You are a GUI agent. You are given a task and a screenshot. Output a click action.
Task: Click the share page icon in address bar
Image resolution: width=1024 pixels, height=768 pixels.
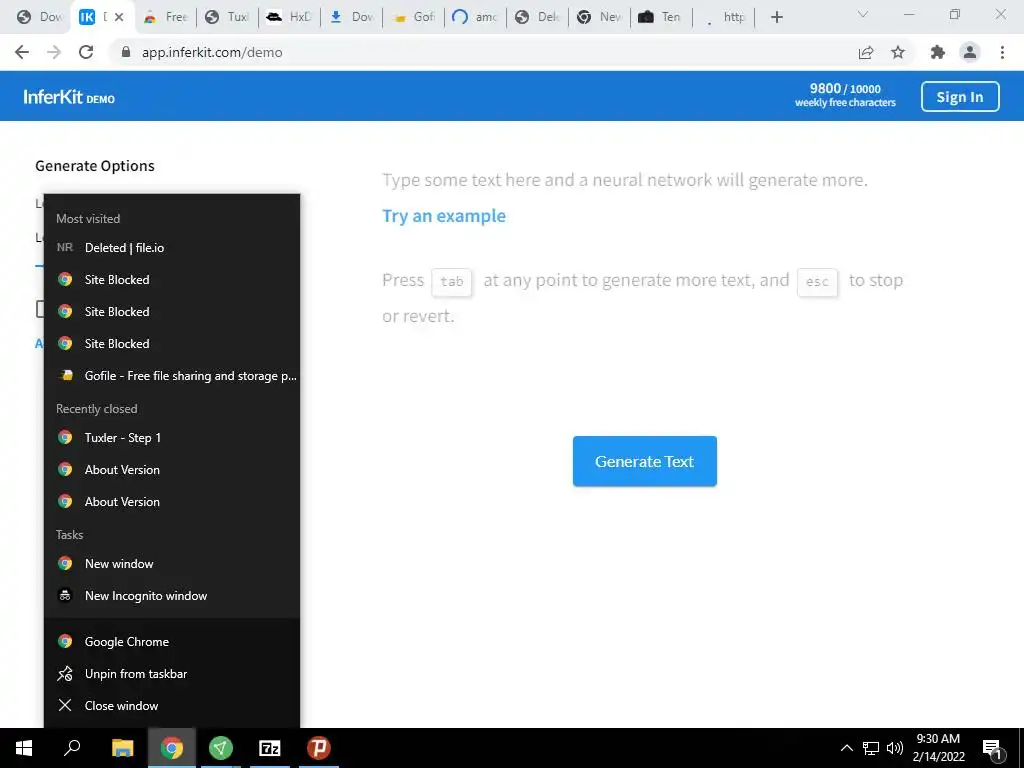tap(866, 52)
